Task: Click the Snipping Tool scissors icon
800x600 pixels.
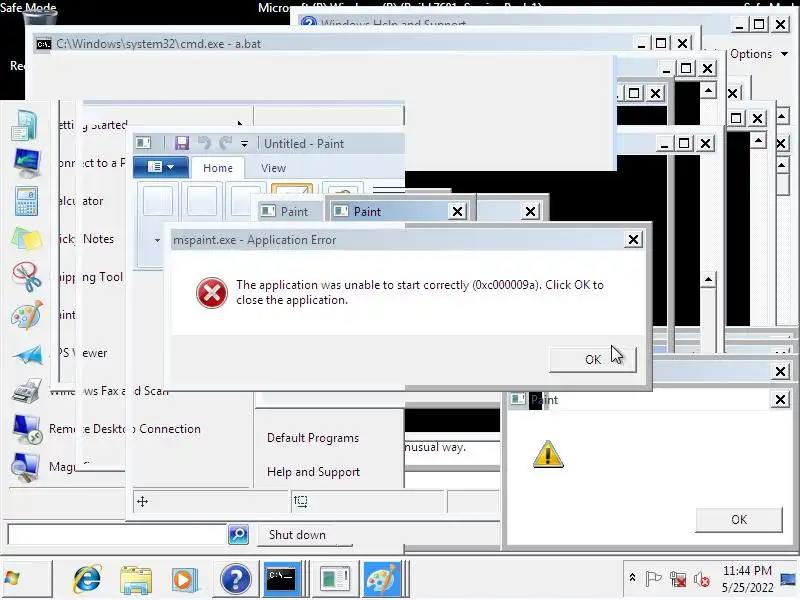Action: click(x=27, y=277)
